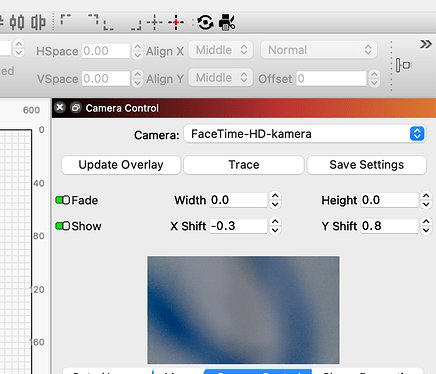
Task: Click the camera refresh overlay toolbar icon
Action: click(205, 22)
